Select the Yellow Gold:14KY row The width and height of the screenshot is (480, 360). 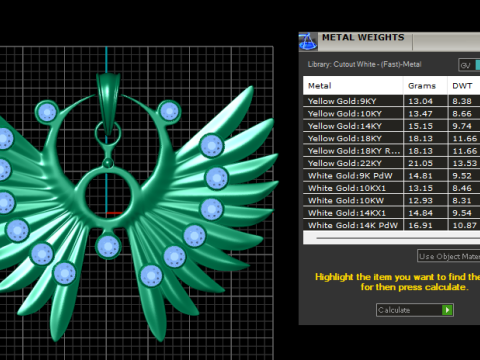tap(392, 126)
